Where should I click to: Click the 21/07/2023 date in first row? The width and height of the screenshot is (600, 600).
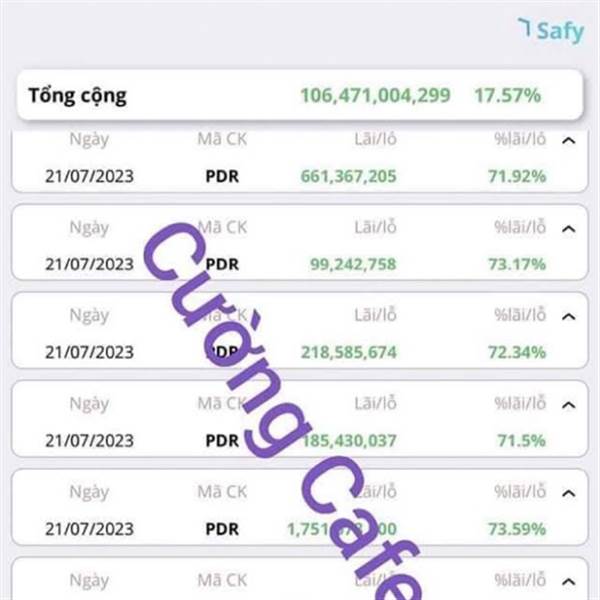coord(89,177)
